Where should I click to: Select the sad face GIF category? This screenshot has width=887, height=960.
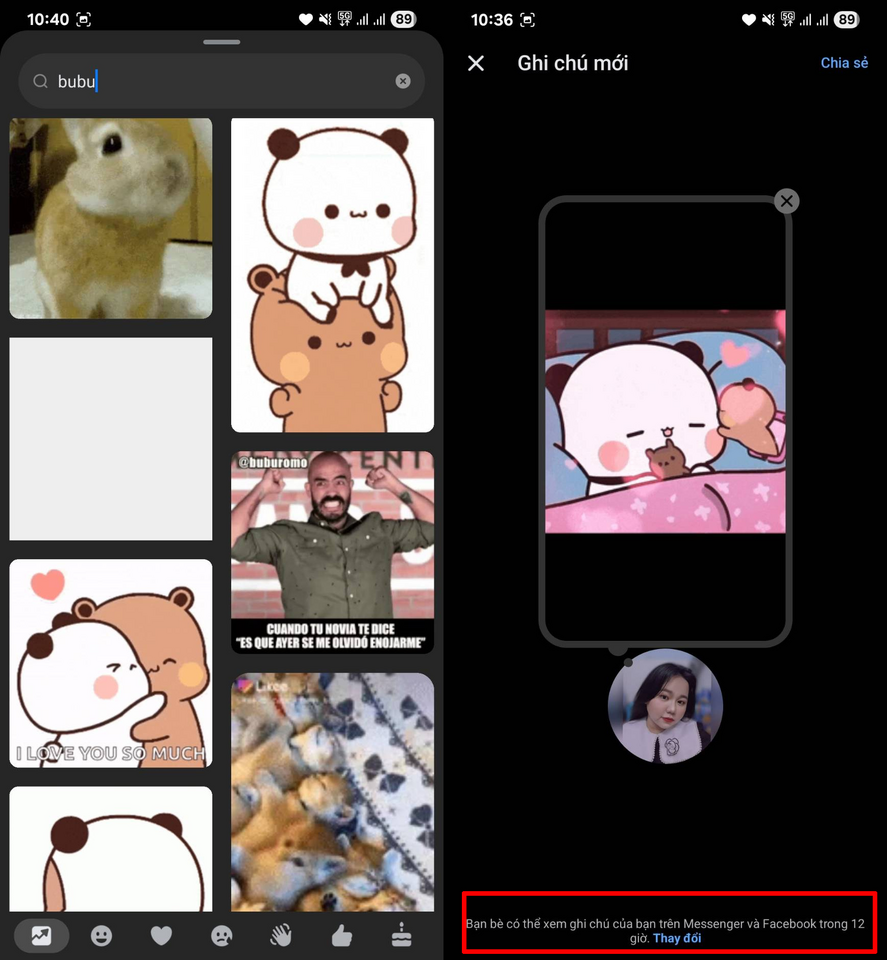click(x=221, y=936)
